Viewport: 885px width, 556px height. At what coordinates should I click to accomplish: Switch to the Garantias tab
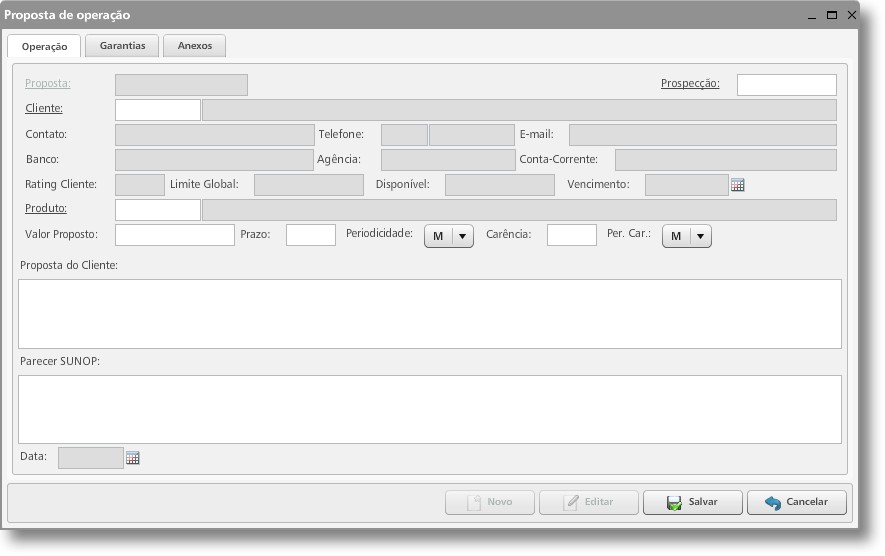pyautogui.click(x=122, y=46)
